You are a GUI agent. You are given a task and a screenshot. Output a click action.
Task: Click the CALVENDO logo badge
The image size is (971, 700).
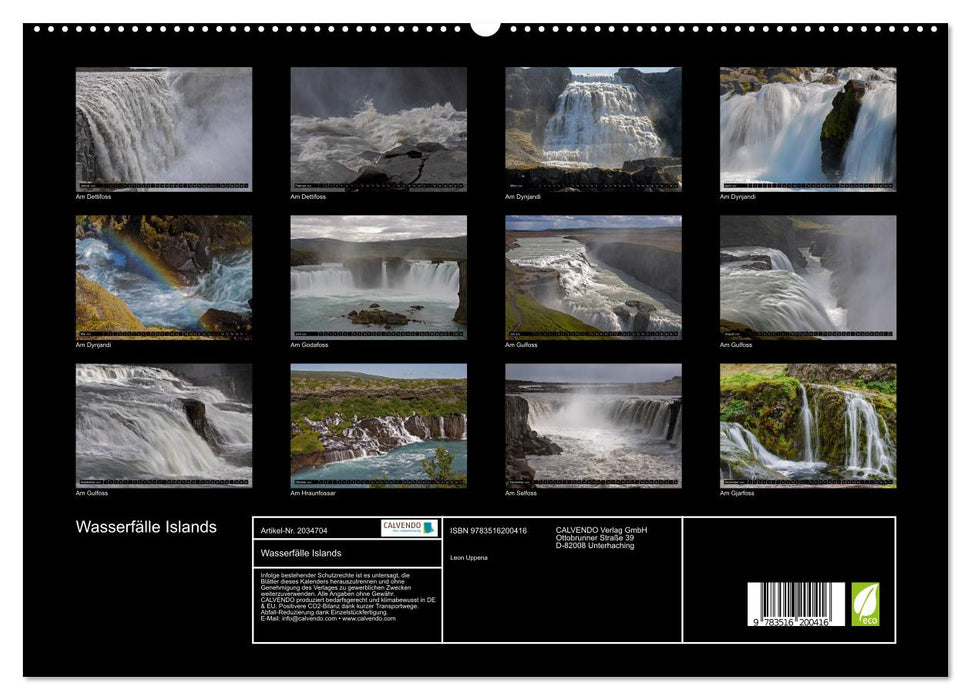(409, 528)
